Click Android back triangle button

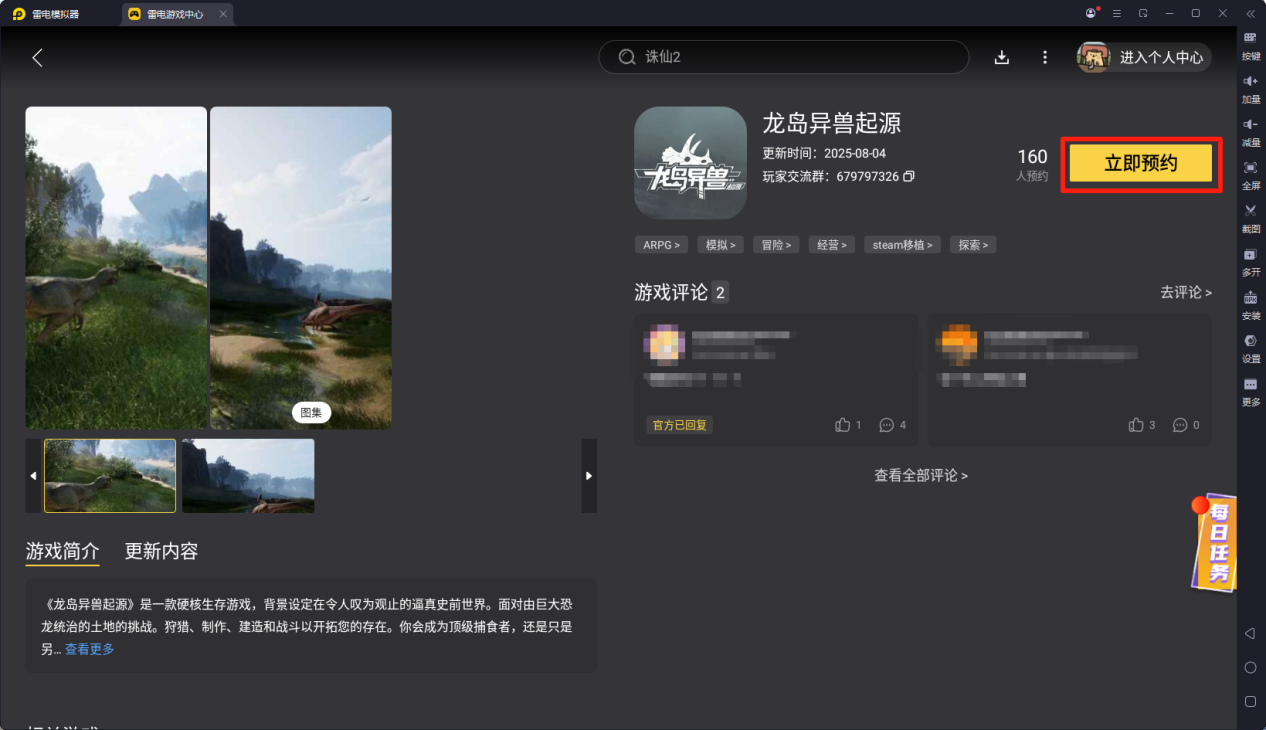pos(1250,634)
